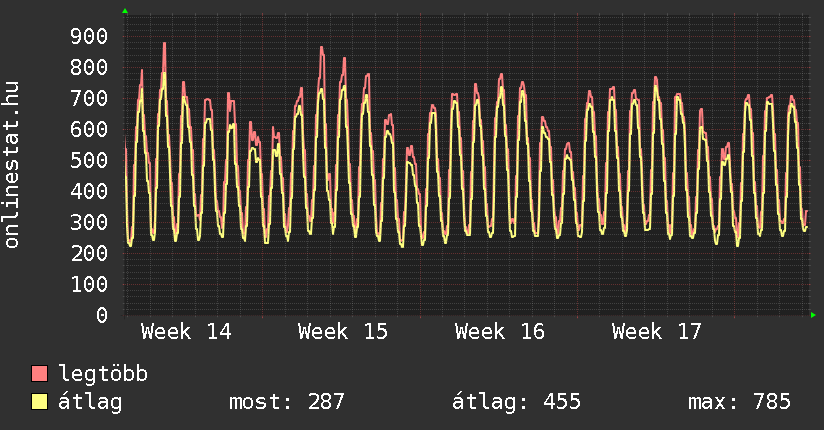Screen dimensions: 824x430
Task: Click the átlag legend text label
Action: 91,402
